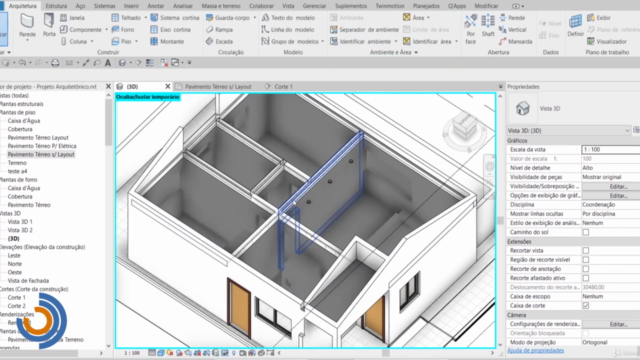
Task: Open the Piso dropdown arrow
Action: tap(136, 42)
